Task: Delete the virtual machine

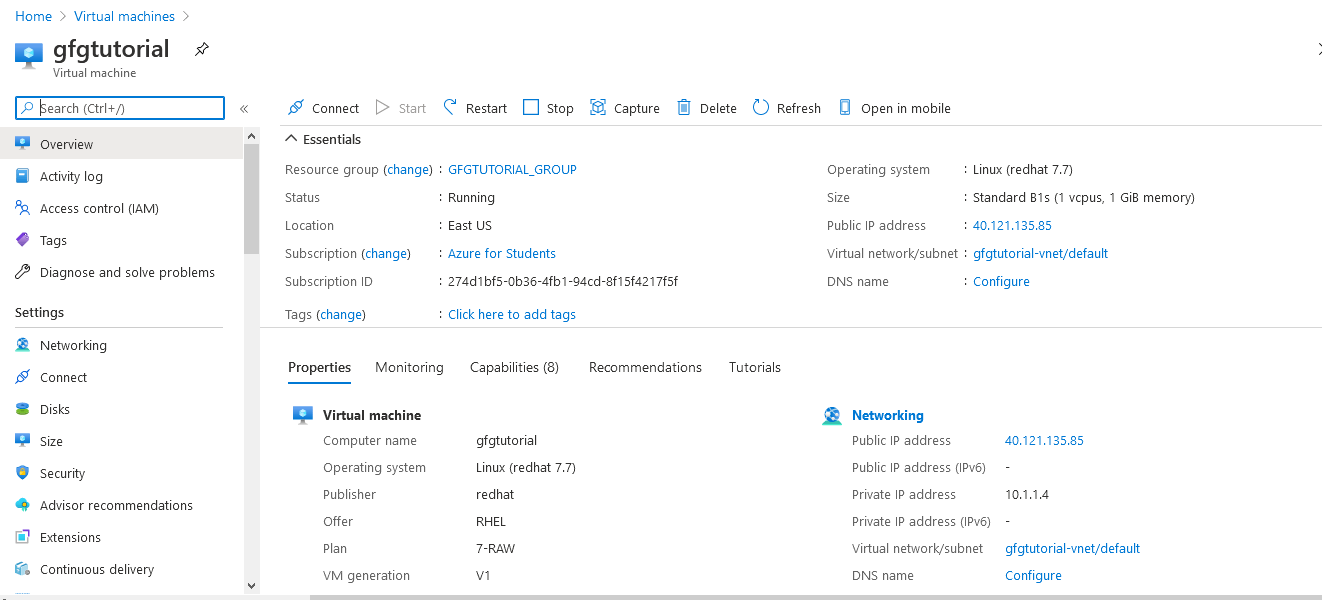Action: (x=706, y=107)
